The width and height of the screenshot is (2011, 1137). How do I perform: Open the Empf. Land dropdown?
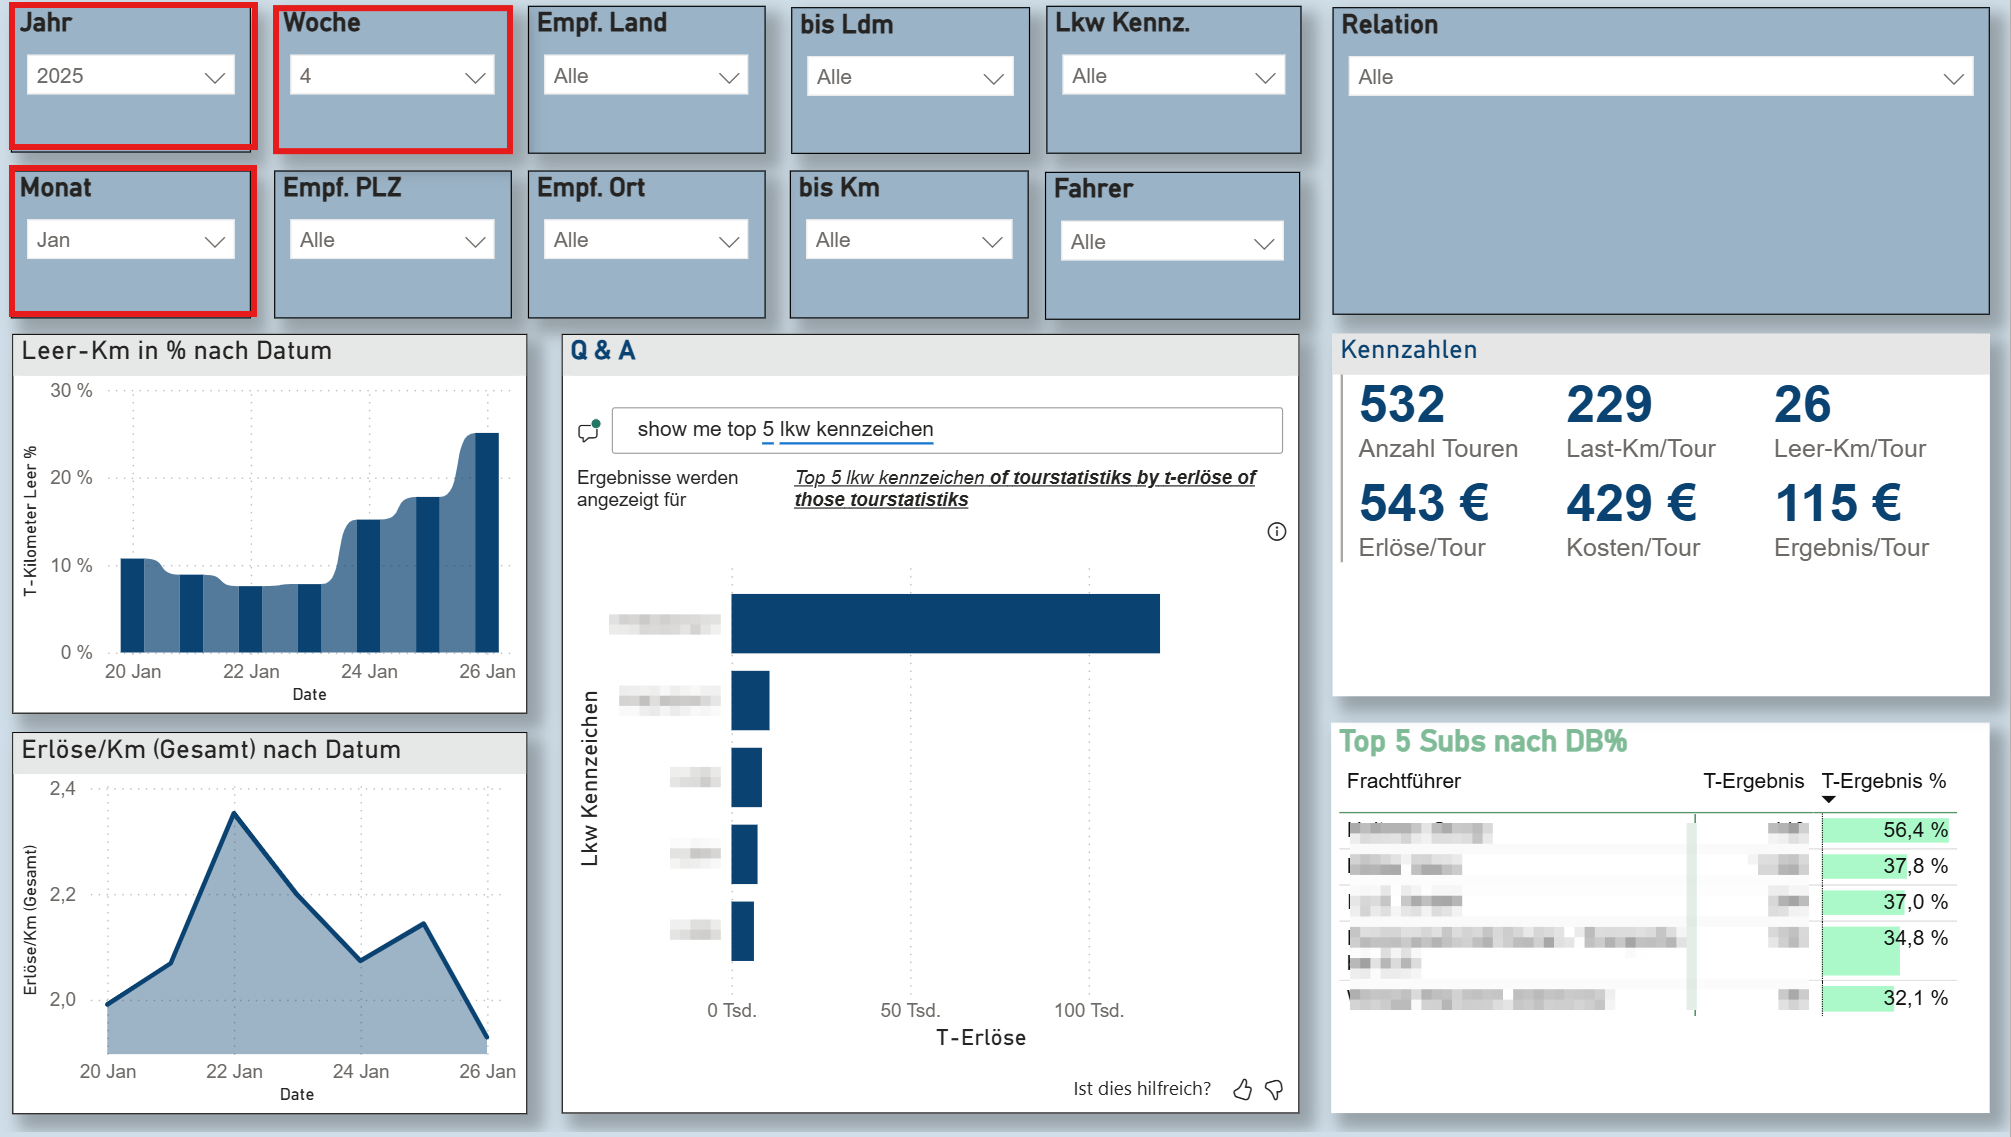point(645,76)
